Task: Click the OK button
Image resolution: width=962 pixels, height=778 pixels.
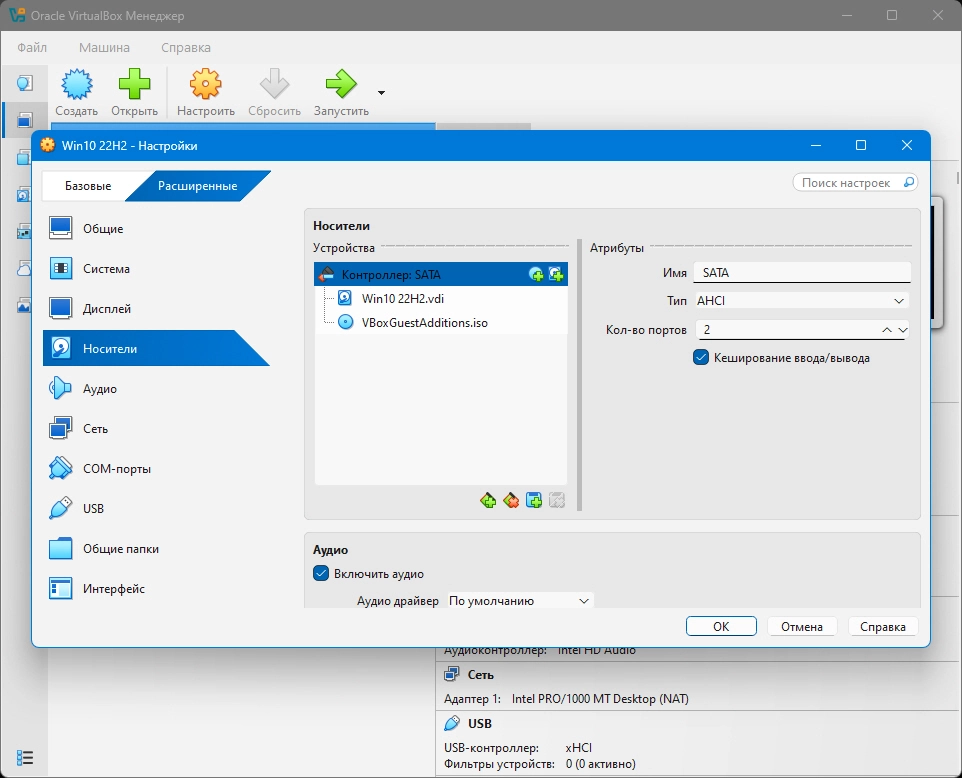Action: 721,626
